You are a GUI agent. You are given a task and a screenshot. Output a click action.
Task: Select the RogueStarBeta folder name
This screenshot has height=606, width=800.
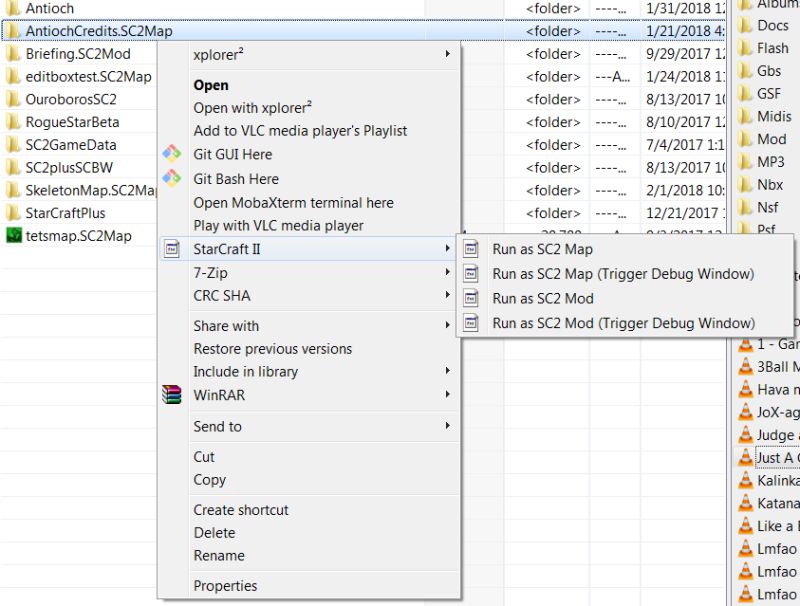coord(72,122)
